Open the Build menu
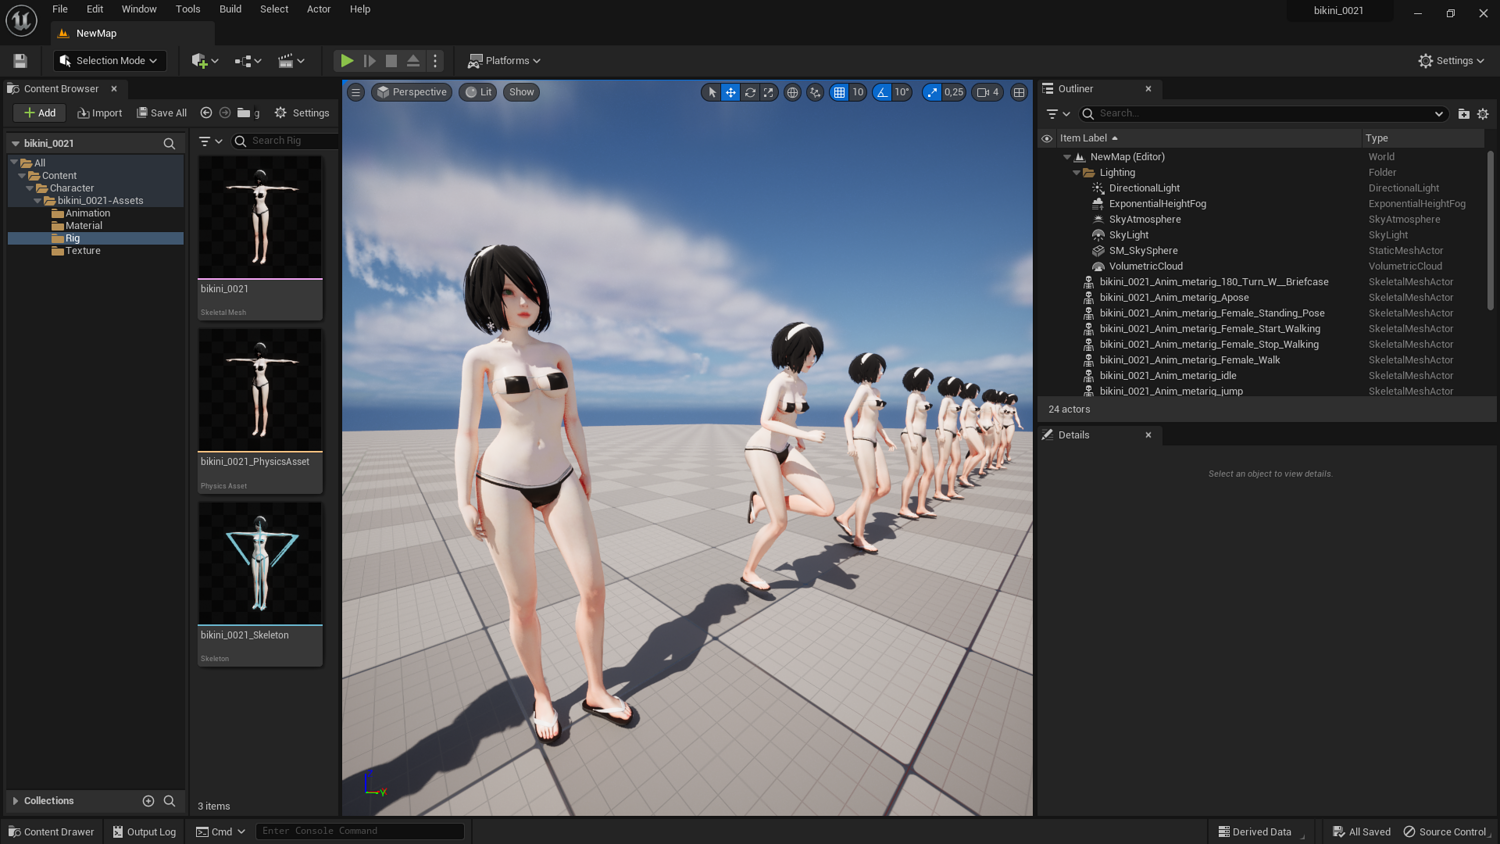This screenshot has height=844, width=1500. tap(230, 10)
